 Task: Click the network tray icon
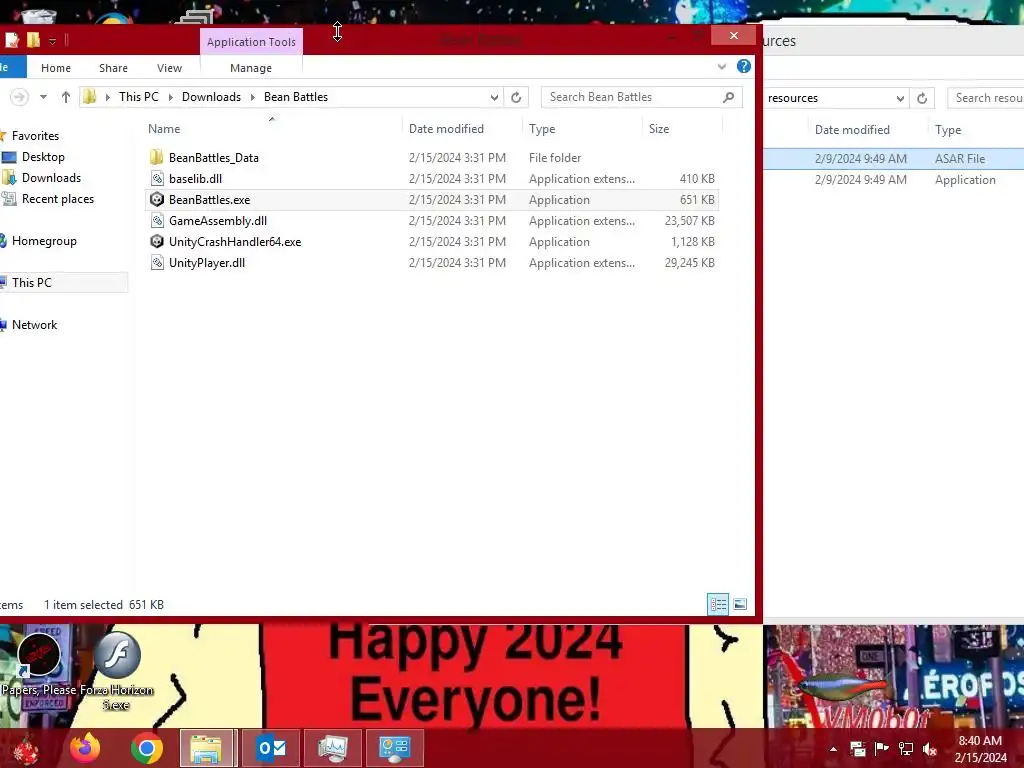[906, 749]
